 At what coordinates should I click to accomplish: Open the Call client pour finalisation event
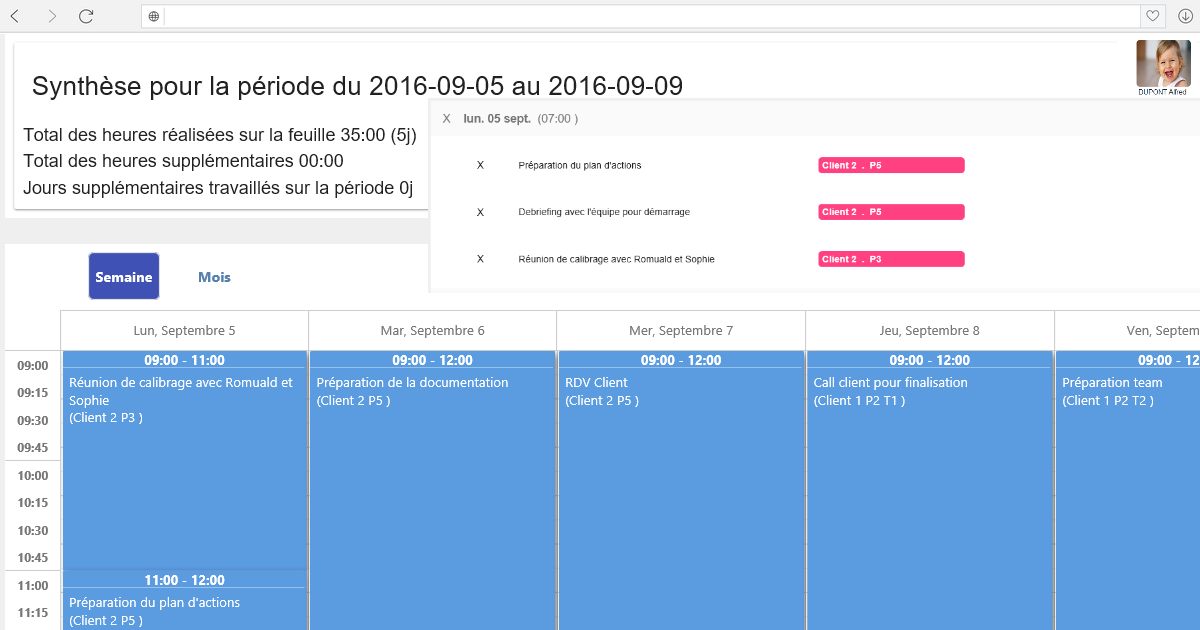(x=929, y=490)
